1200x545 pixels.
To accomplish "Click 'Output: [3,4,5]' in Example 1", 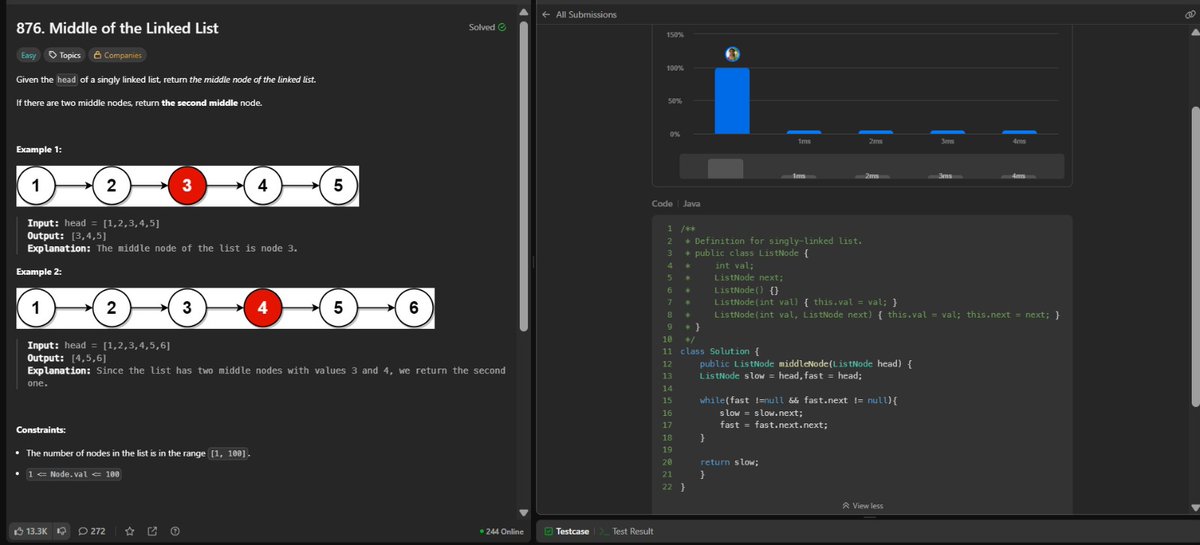I will click(x=74, y=235).
